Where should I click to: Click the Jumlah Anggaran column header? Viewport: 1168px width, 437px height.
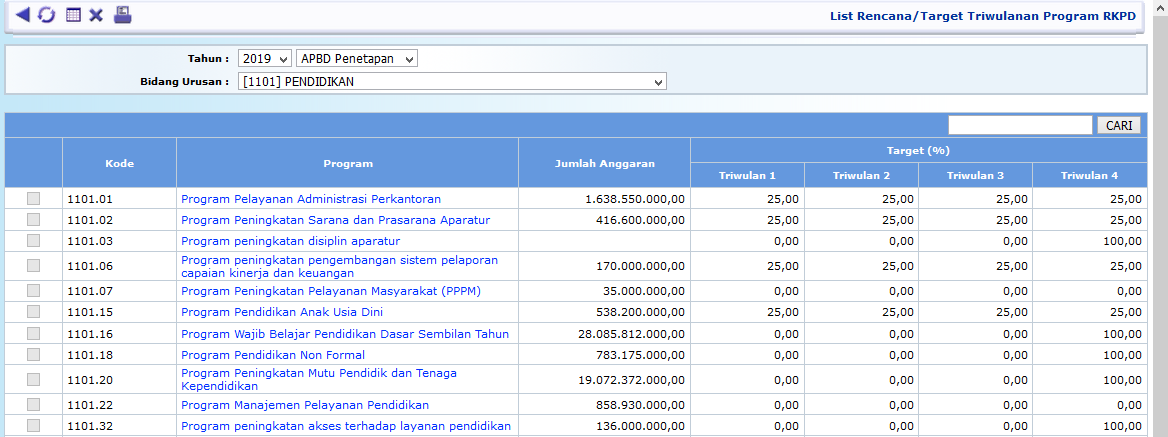pyautogui.click(x=604, y=163)
